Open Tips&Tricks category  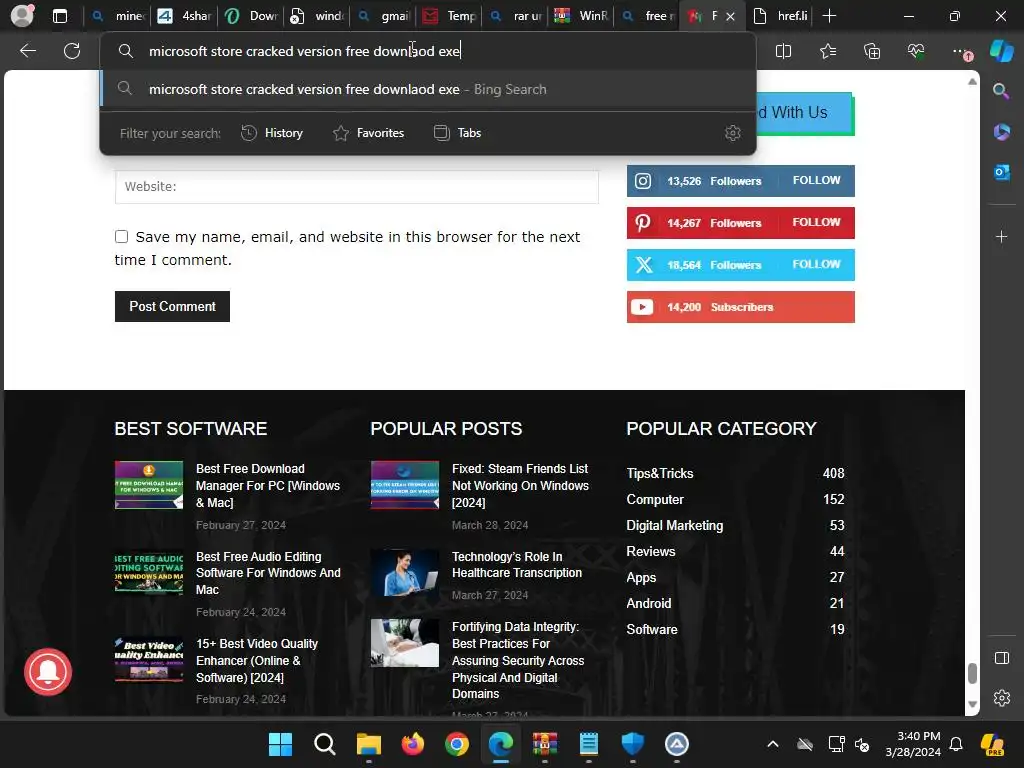(x=660, y=473)
